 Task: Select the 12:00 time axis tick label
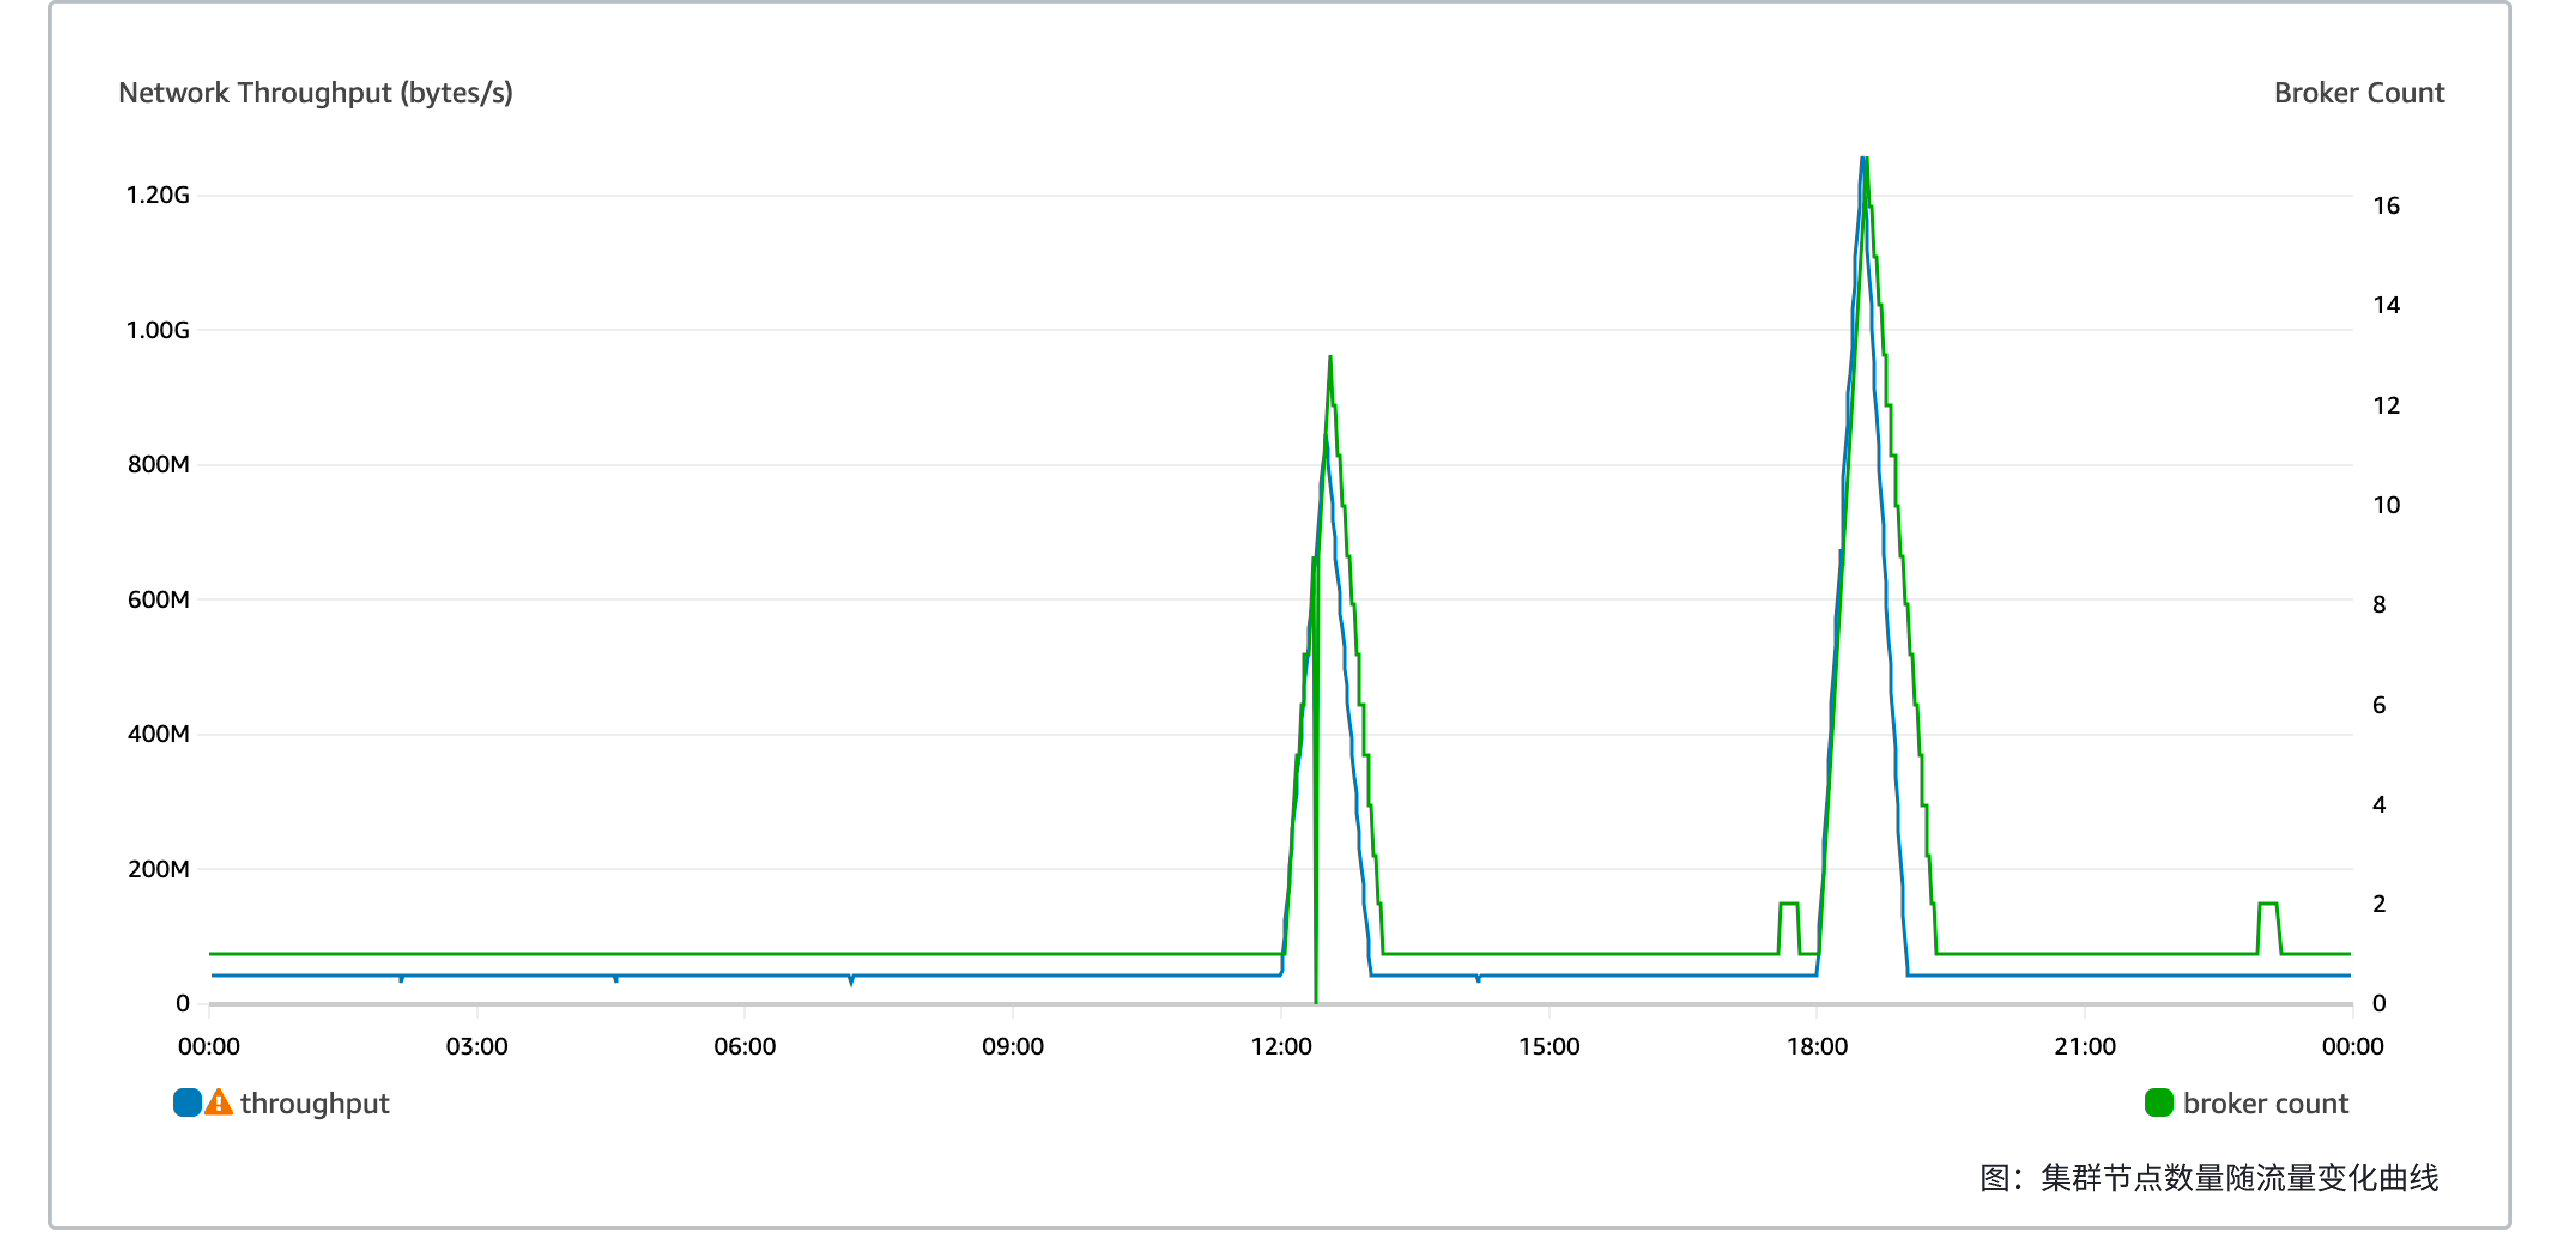1281,1046
